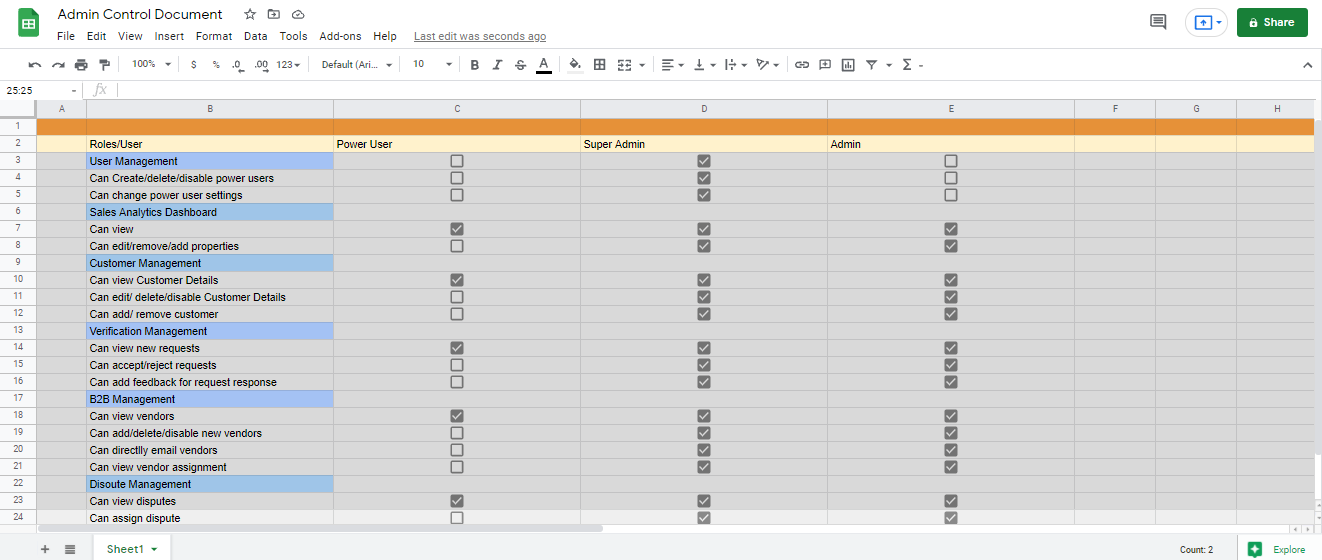Viewport: 1322px width, 560px height.
Task: Open the zoom level 100% dropdown
Action: coord(152,65)
